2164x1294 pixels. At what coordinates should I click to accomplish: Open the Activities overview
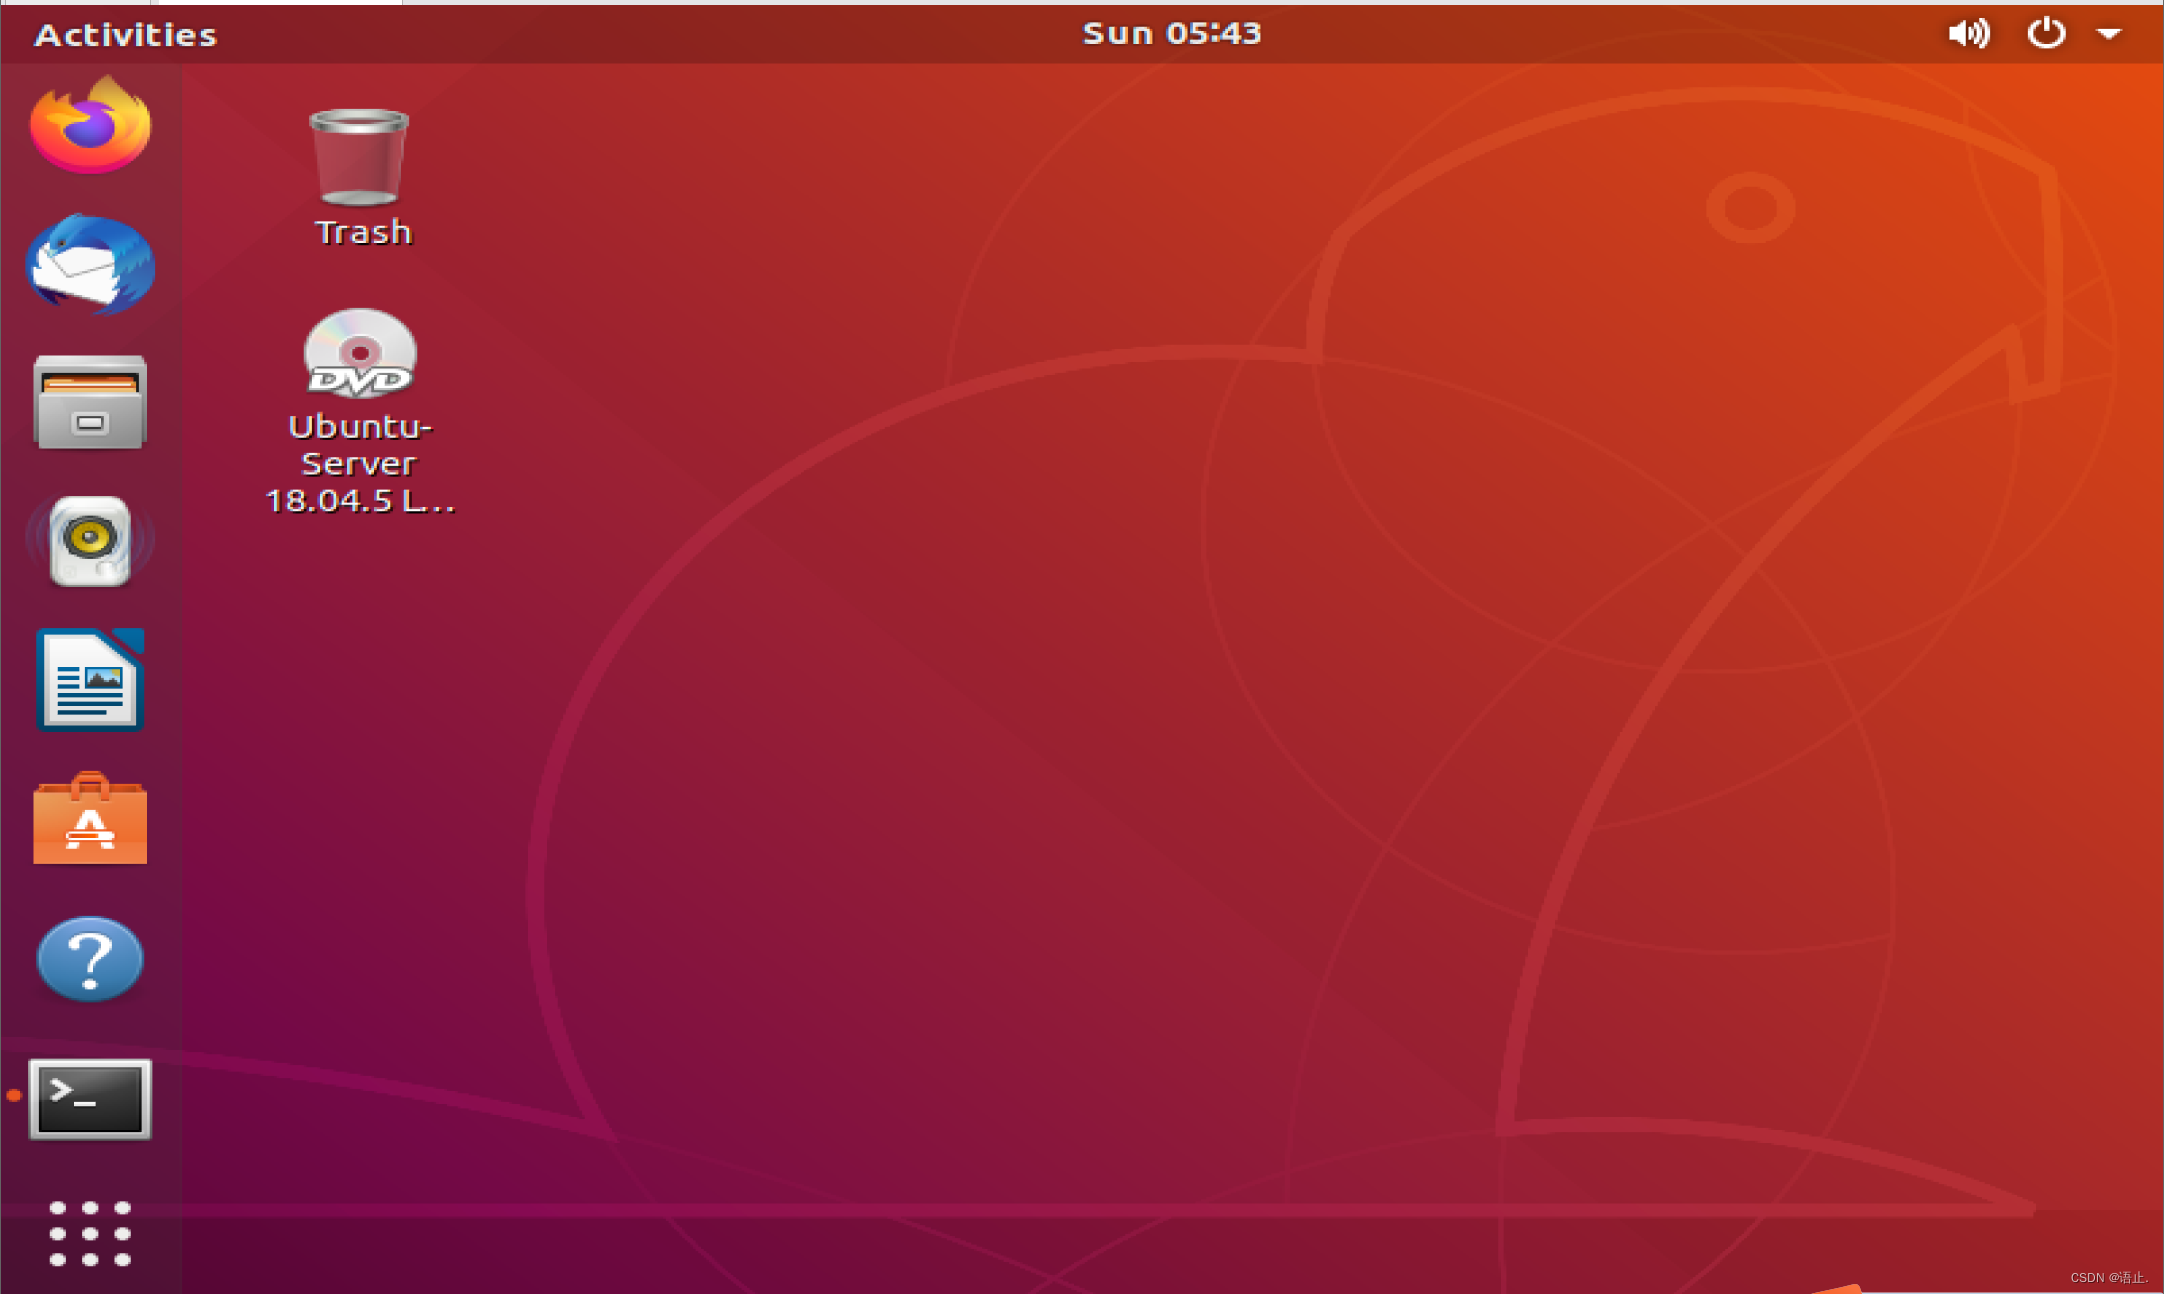click(123, 33)
